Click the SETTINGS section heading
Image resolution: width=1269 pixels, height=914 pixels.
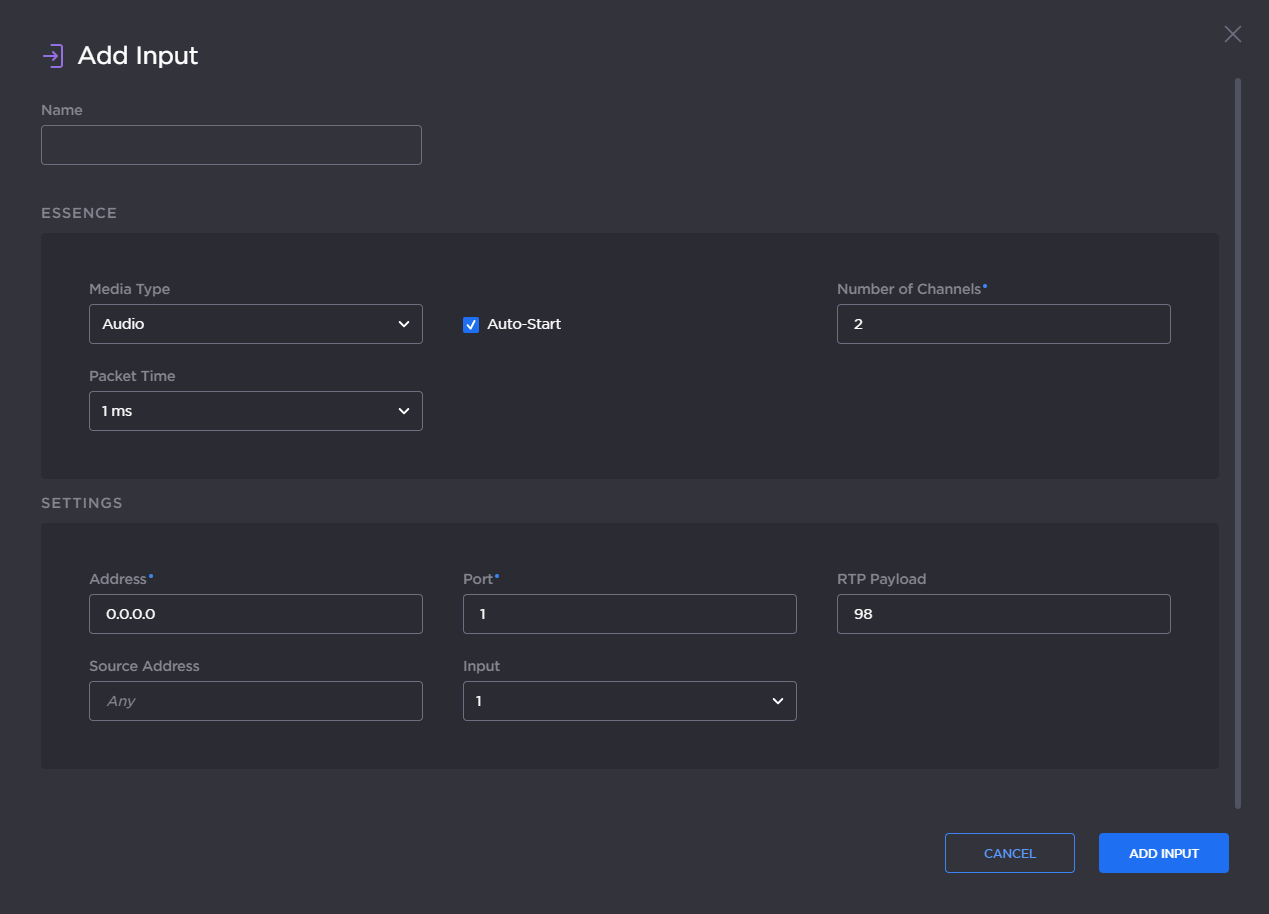pyautogui.click(x=82, y=503)
